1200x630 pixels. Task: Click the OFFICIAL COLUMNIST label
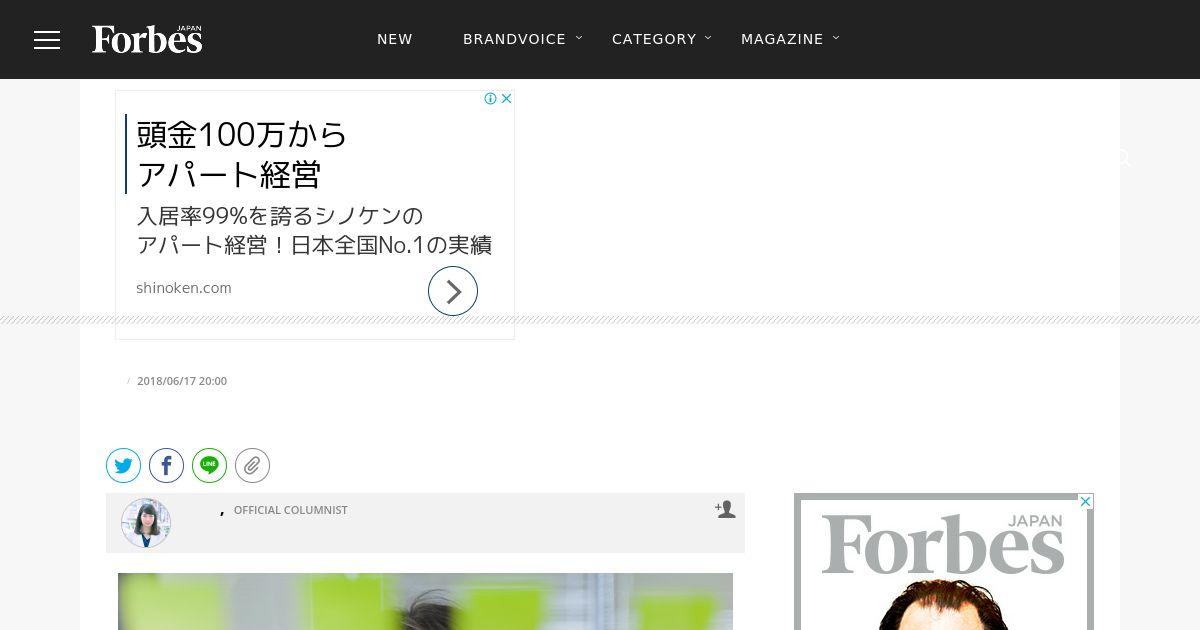point(291,510)
